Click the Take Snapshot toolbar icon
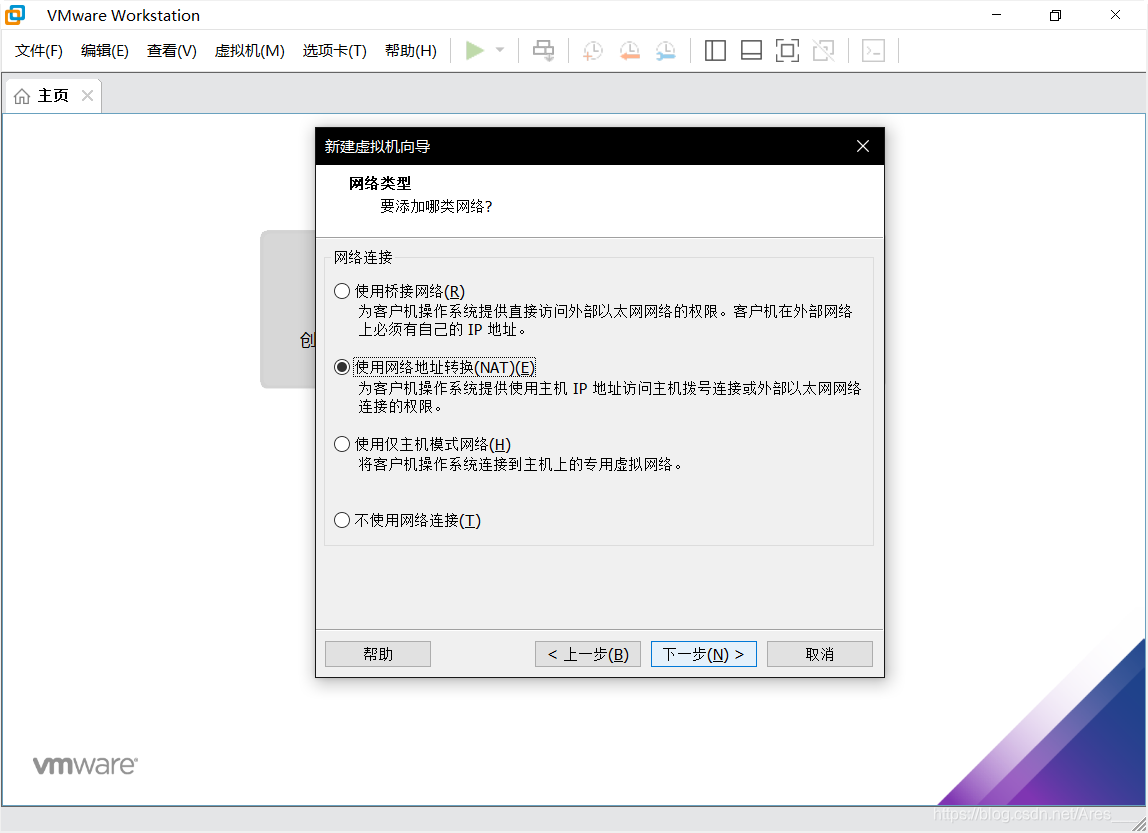The width and height of the screenshot is (1148, 833). click(592, 51)
